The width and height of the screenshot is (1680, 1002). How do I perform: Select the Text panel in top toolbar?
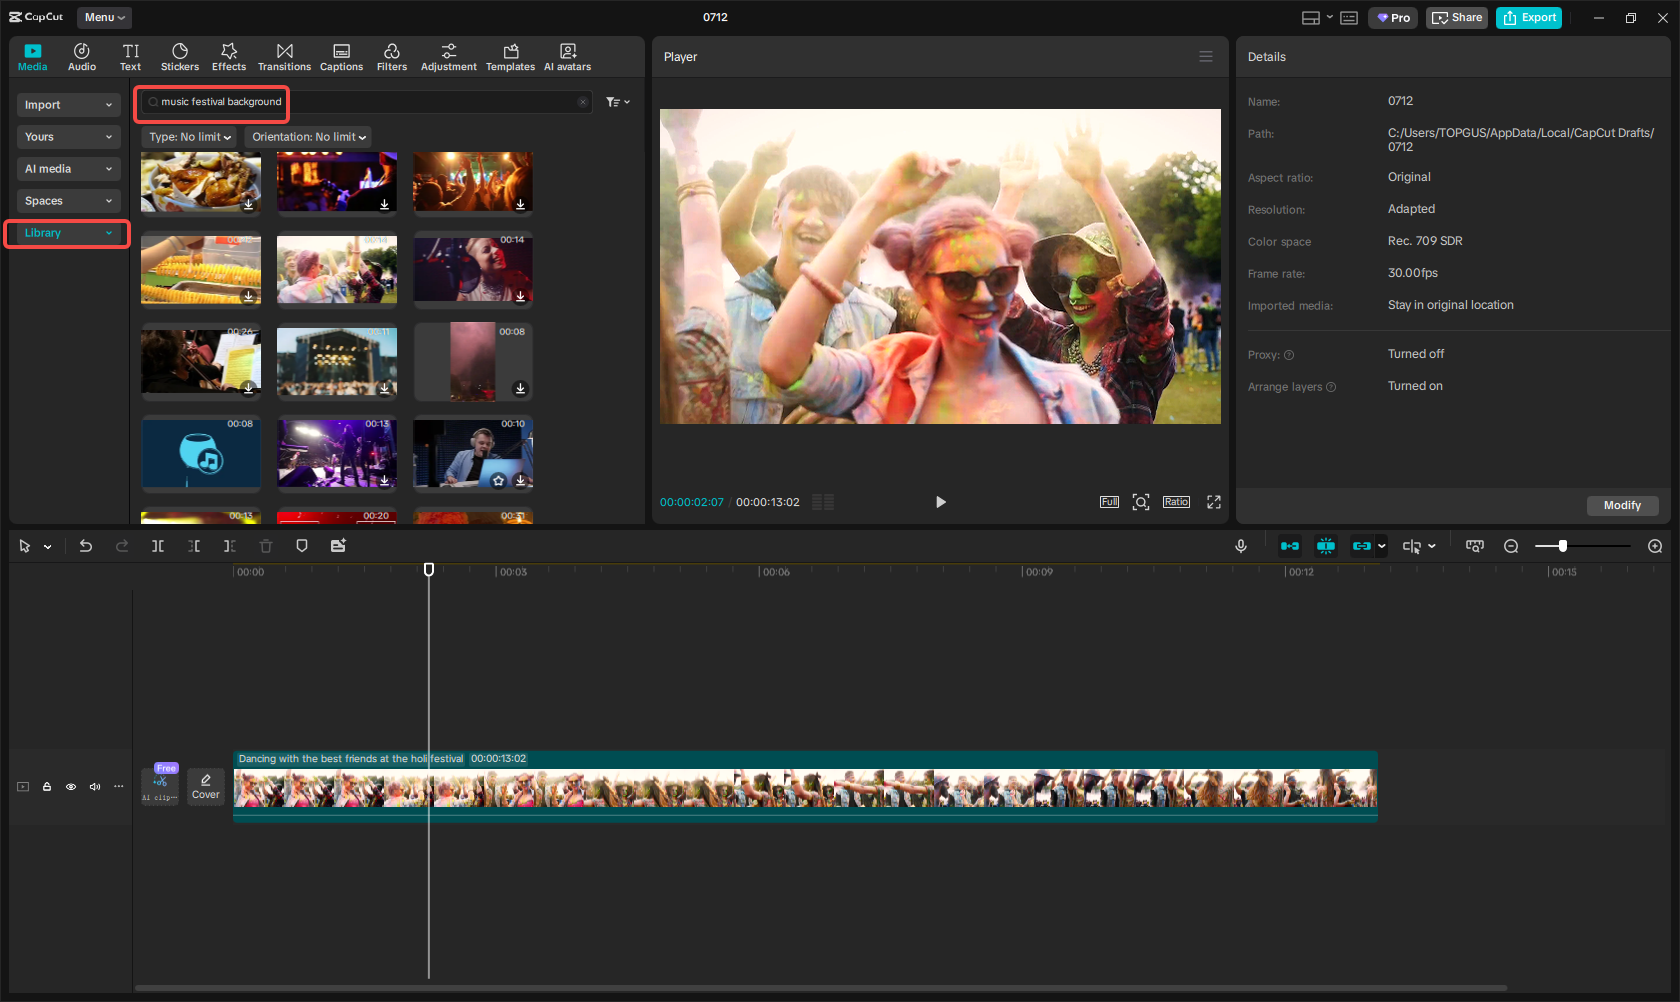(130, 56)
